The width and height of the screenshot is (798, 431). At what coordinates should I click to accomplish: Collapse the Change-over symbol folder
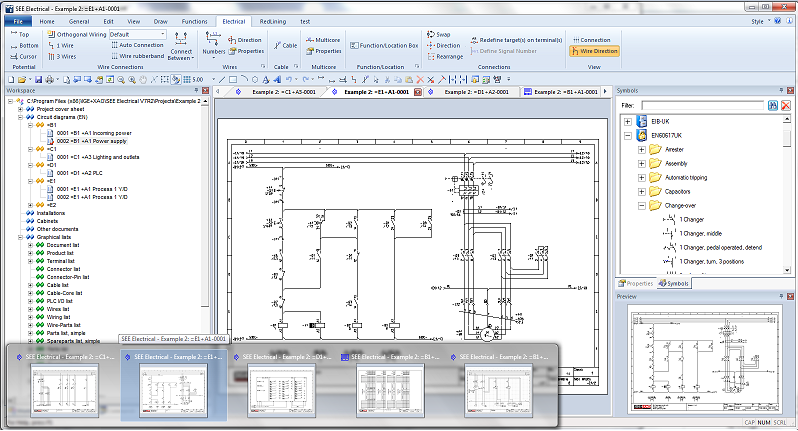[642, 206]
